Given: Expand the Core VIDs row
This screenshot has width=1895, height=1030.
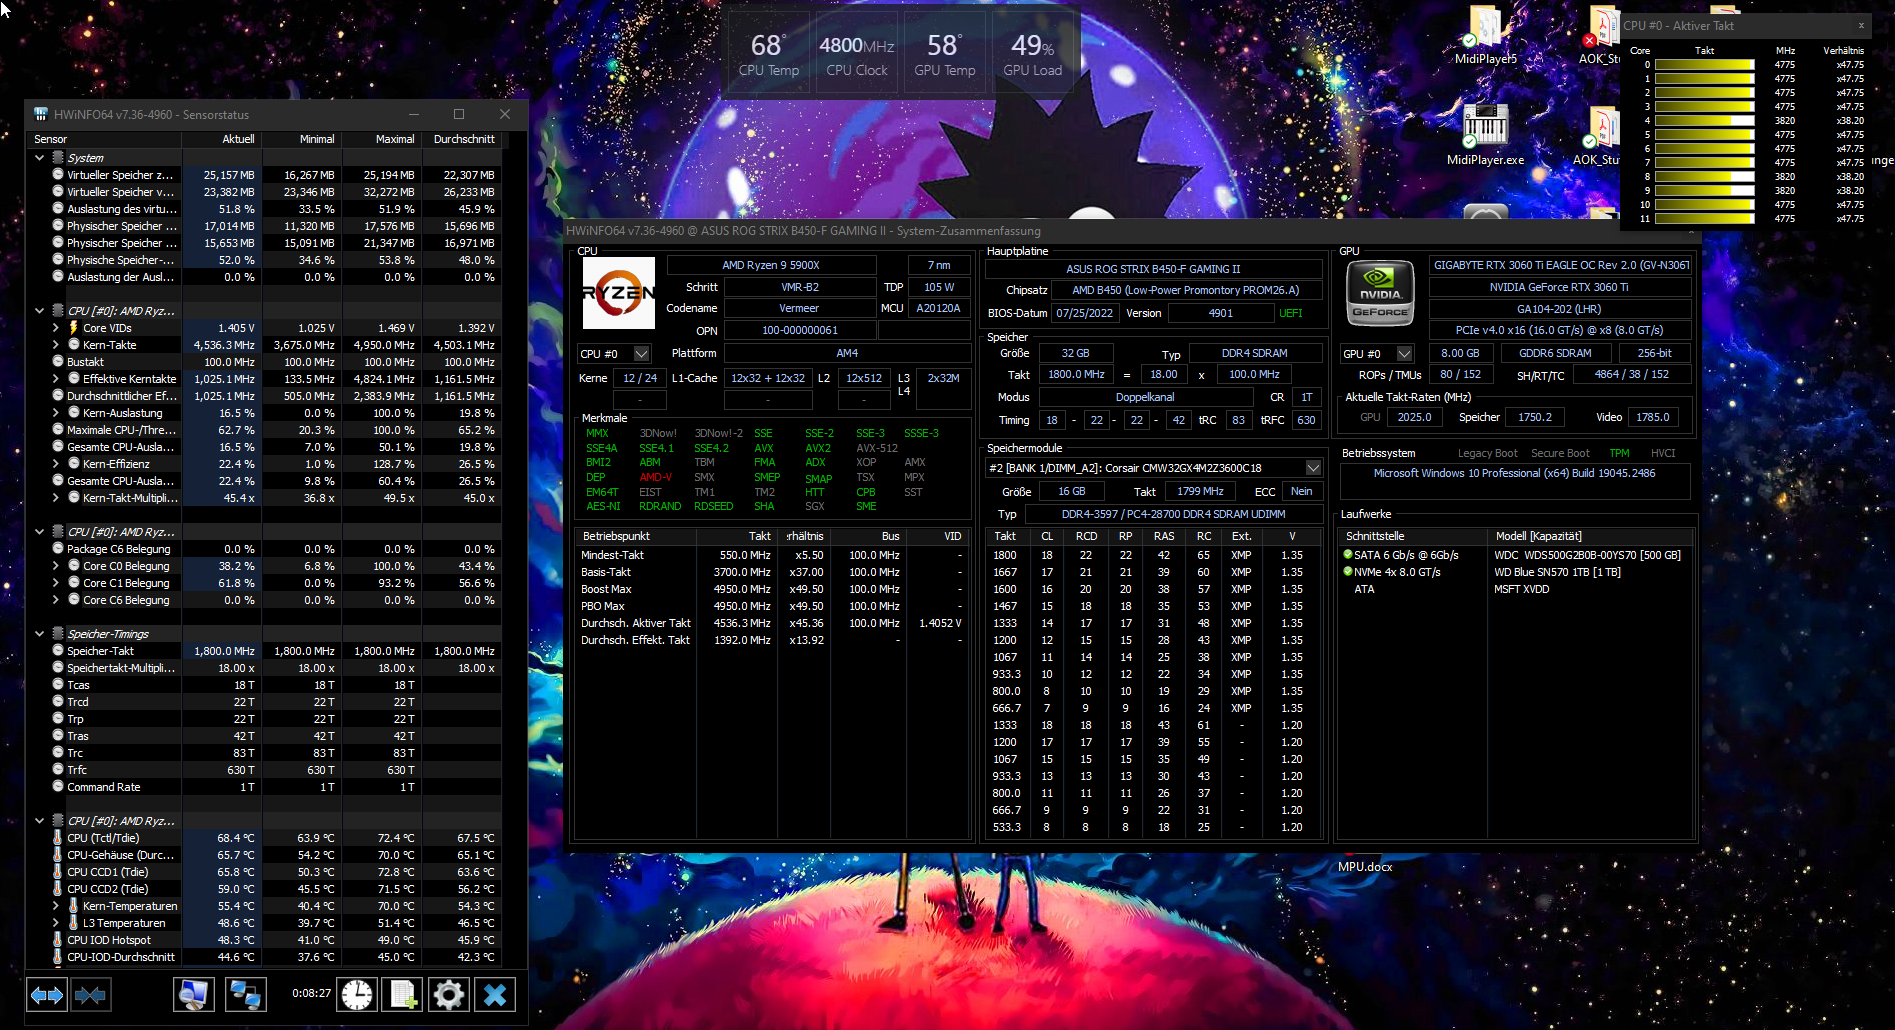Looking at the screenshot, I should 56,328.
